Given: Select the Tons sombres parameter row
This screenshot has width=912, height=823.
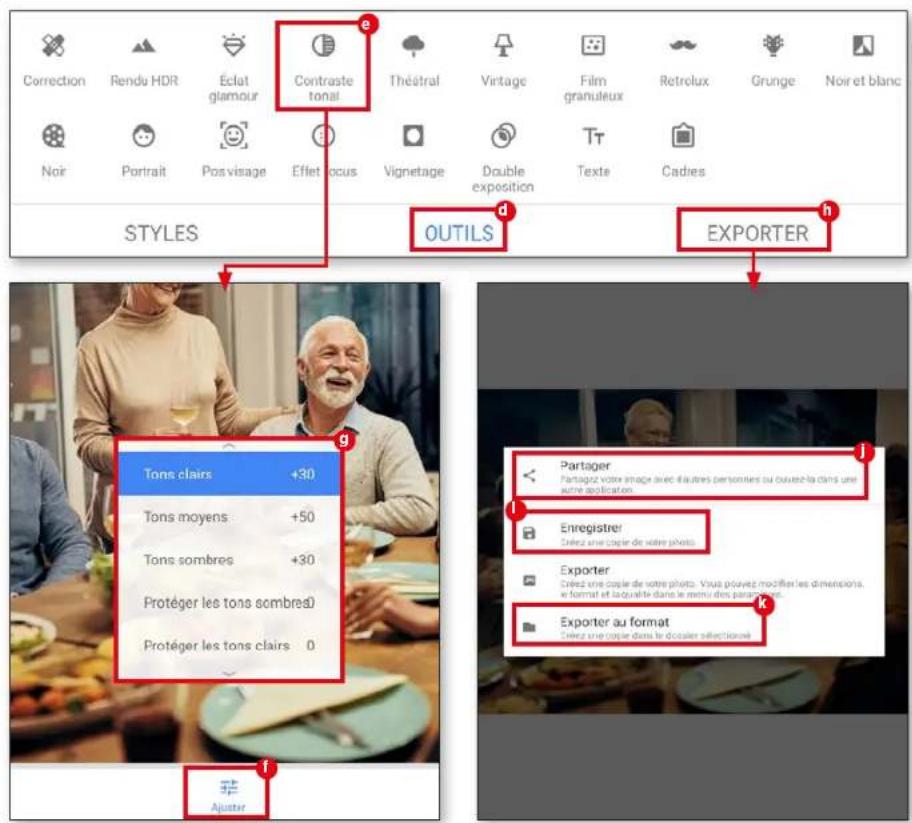Looking at the screenshot, I should 229,560.
